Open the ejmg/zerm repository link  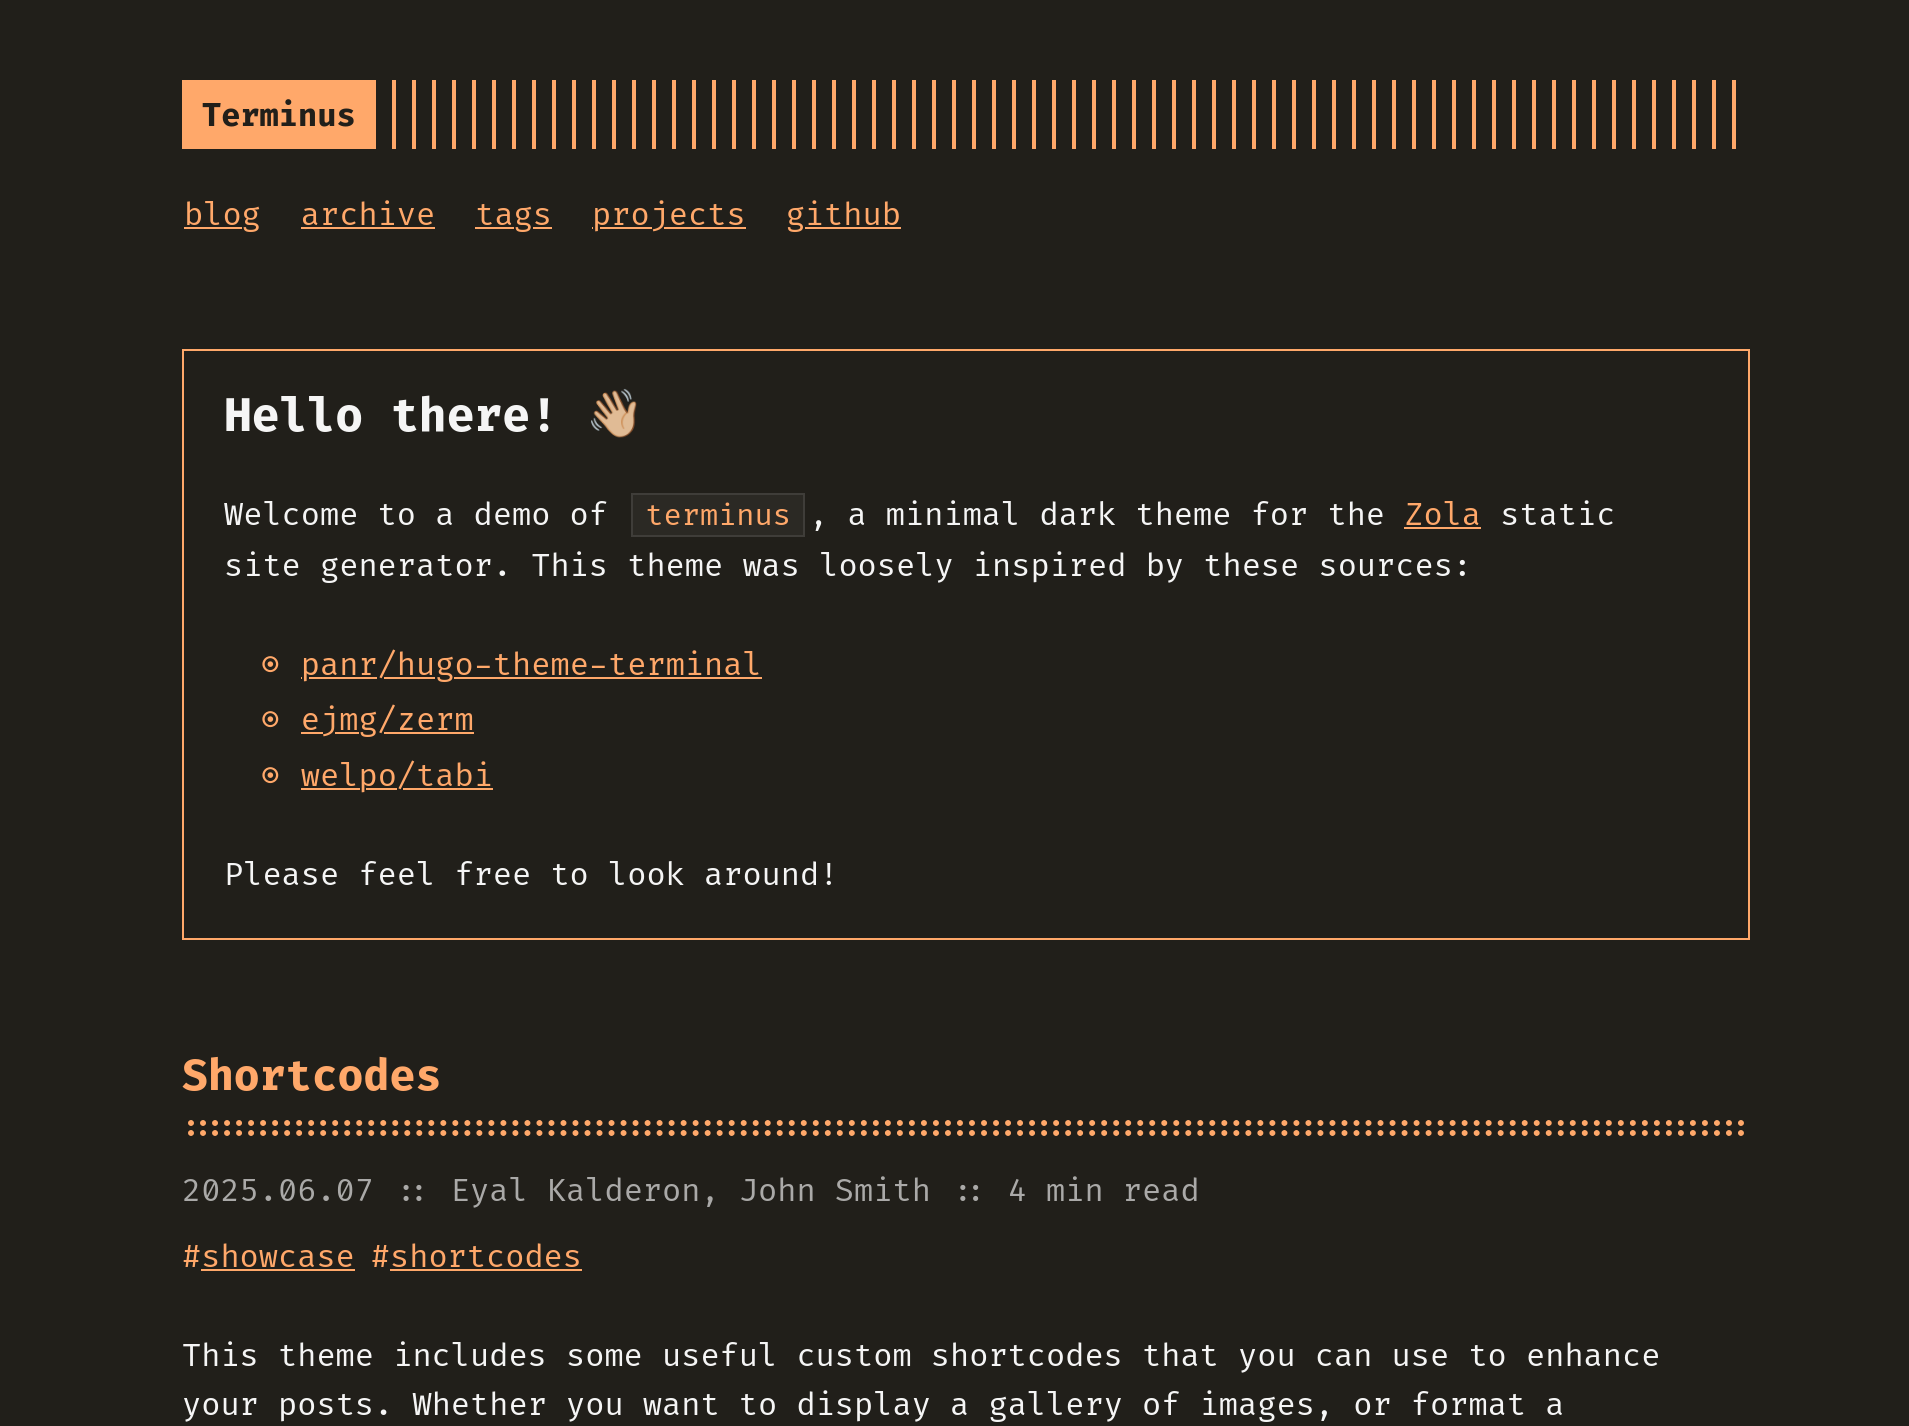pyautogui.click(x=387, y=718)
